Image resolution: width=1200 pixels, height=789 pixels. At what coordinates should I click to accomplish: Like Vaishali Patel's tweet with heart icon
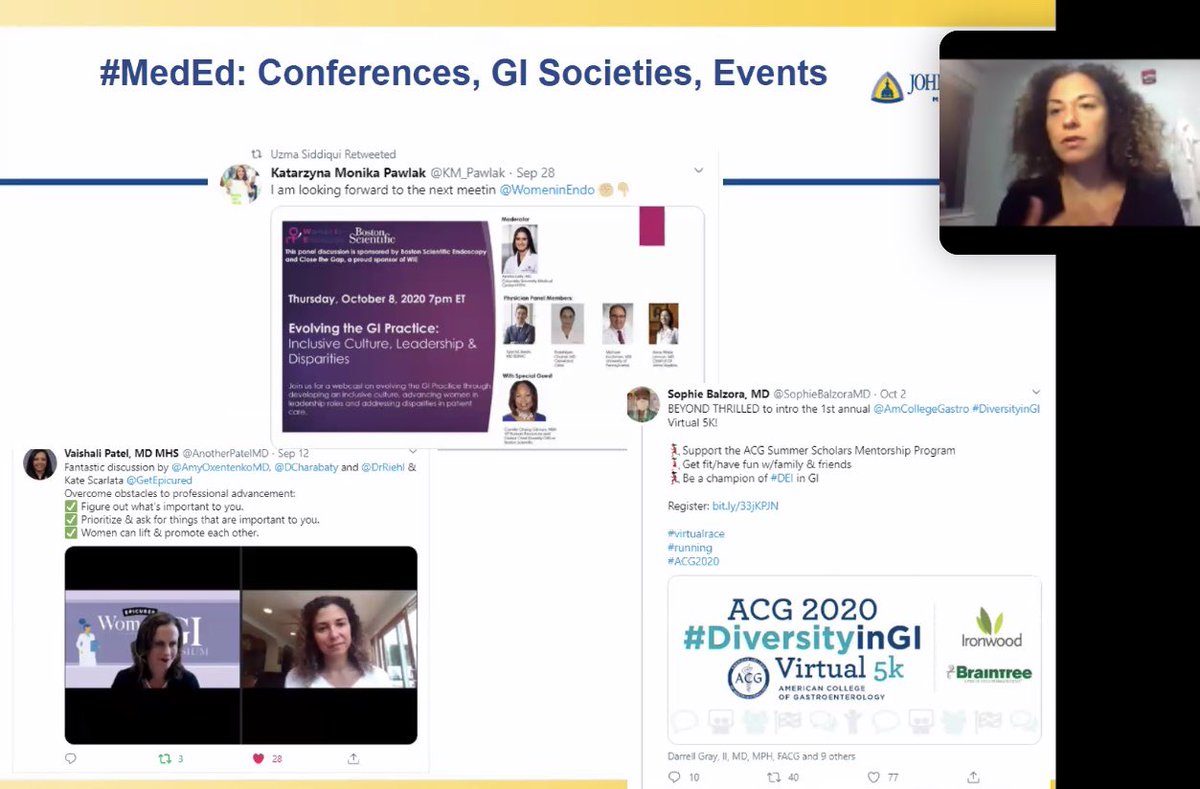pyautogui.click(x=258, y=759)
